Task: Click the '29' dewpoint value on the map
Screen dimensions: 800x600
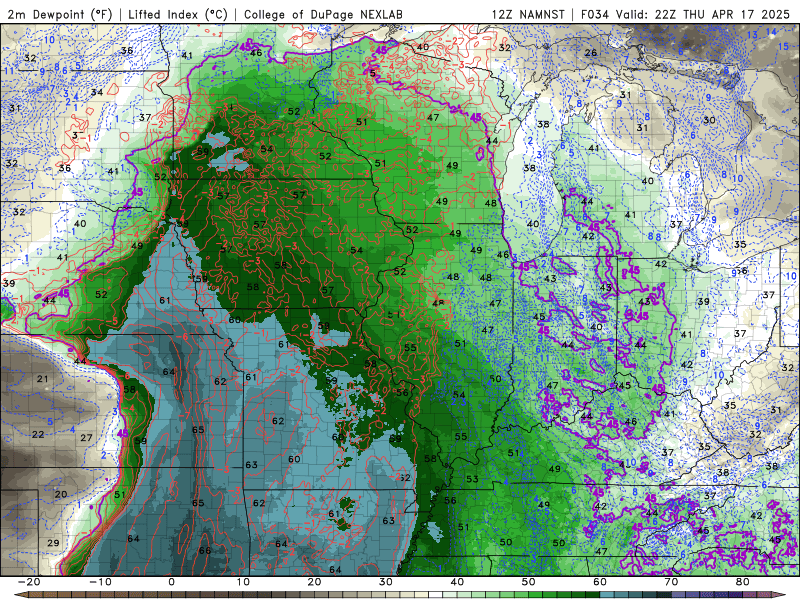Action: pos(53,543)
